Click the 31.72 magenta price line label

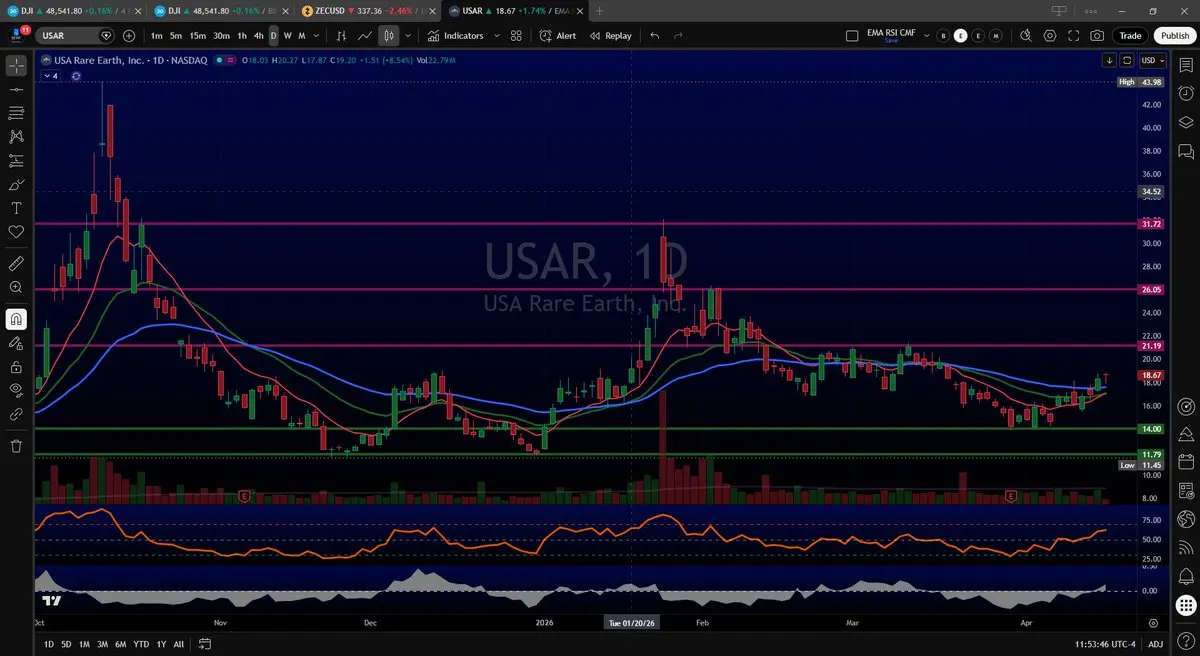pyautogui.click(x=1151, y=224)
